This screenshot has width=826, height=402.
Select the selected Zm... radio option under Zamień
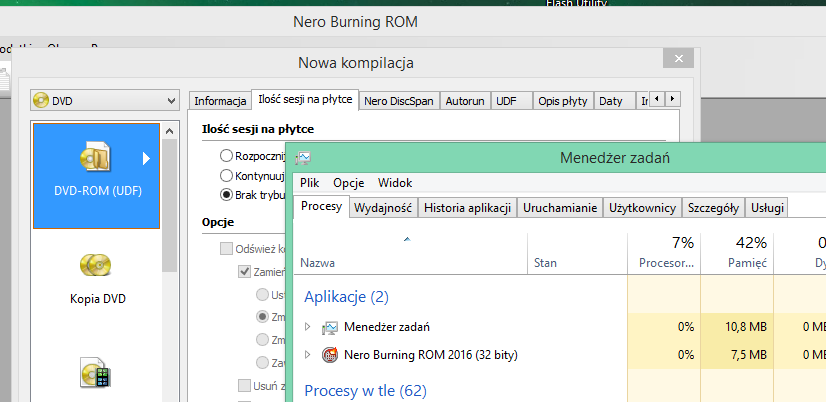point(262,317)
